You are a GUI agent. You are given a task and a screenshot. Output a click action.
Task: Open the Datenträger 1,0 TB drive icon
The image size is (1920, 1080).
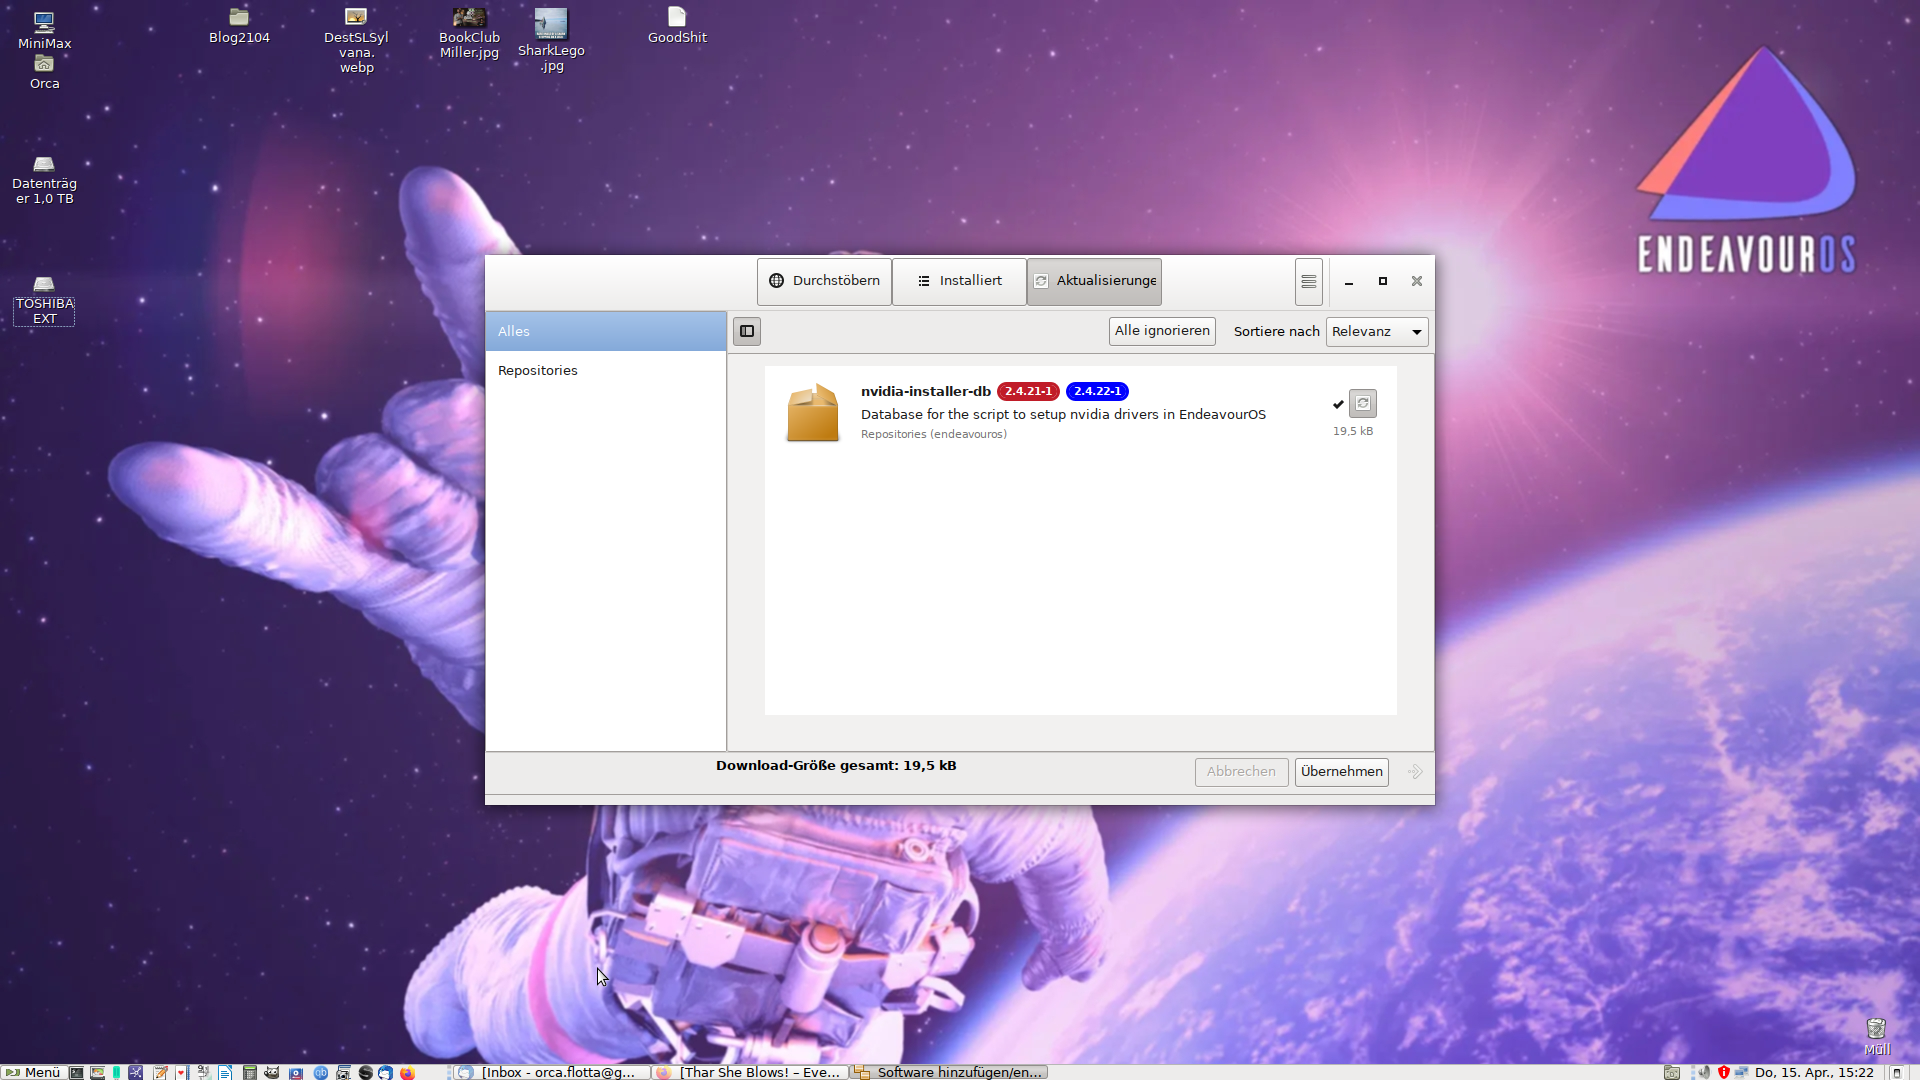(44, 180)
